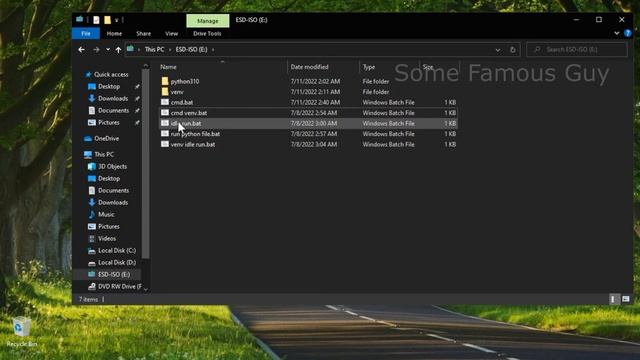
Task: Open pinned Desktop under Quick access
Action: click(x=109, y=87)
